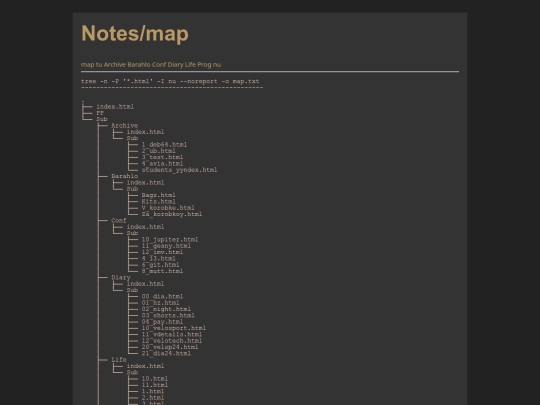540x405 pixels.
Task: Go to the Barahlo navigation link
Action: (x=139, y=65)
